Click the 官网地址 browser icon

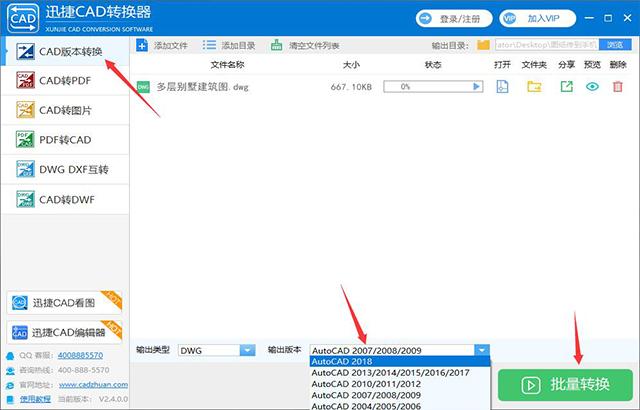[10, 385]
